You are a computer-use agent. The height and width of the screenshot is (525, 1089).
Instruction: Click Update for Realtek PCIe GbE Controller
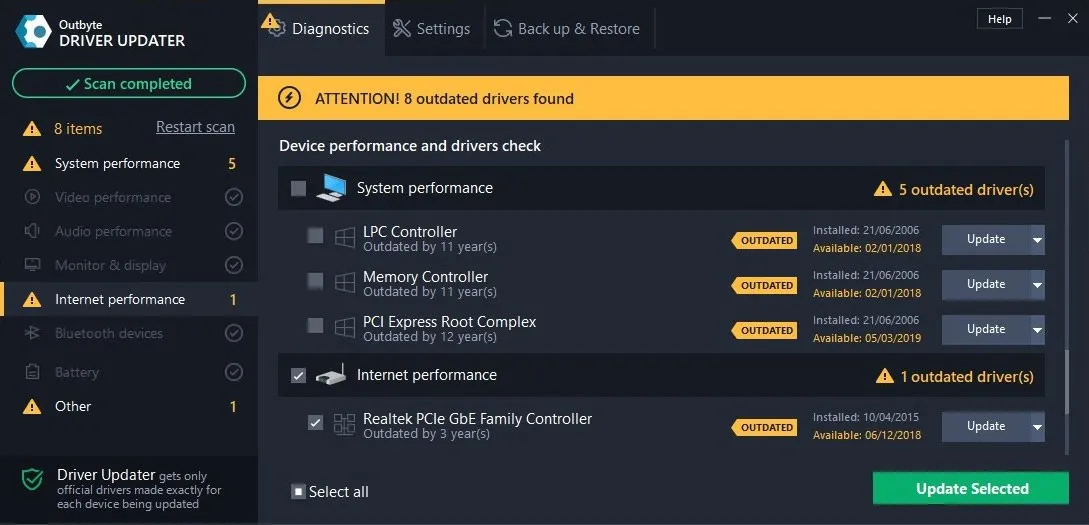coord(986,426)
